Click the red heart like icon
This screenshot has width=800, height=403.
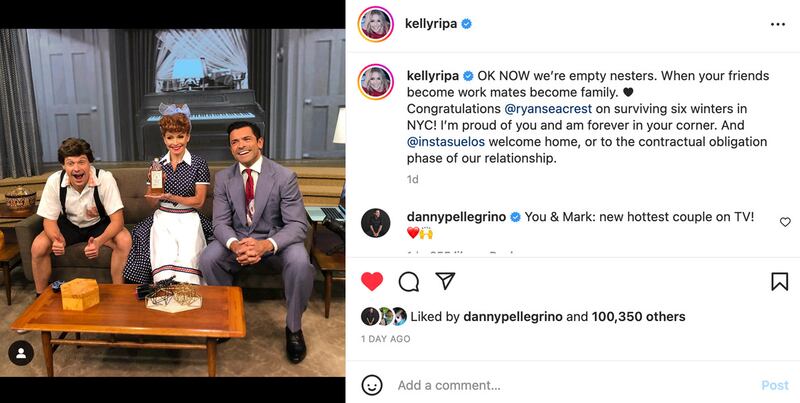[x=372, y=281]
